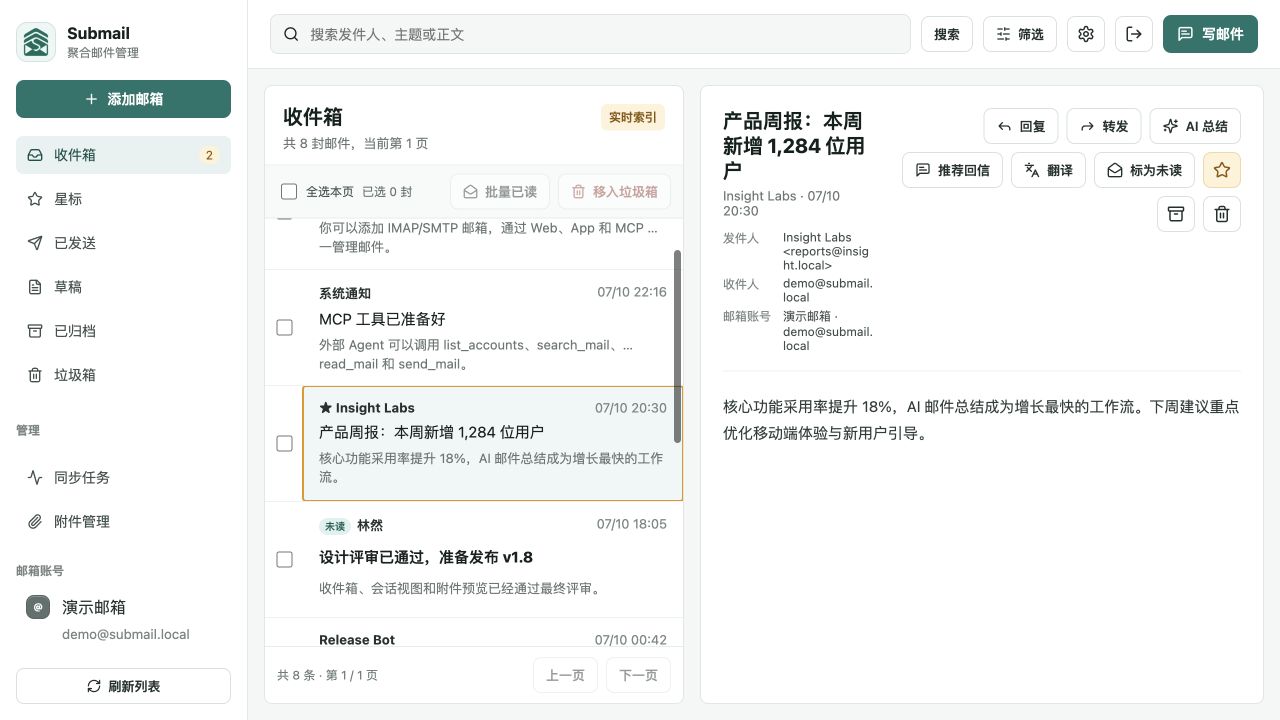Viewport: 1280px width, 720px height.
Task: Open settings via the gear icon
Action: click(x=1086, y=34)
